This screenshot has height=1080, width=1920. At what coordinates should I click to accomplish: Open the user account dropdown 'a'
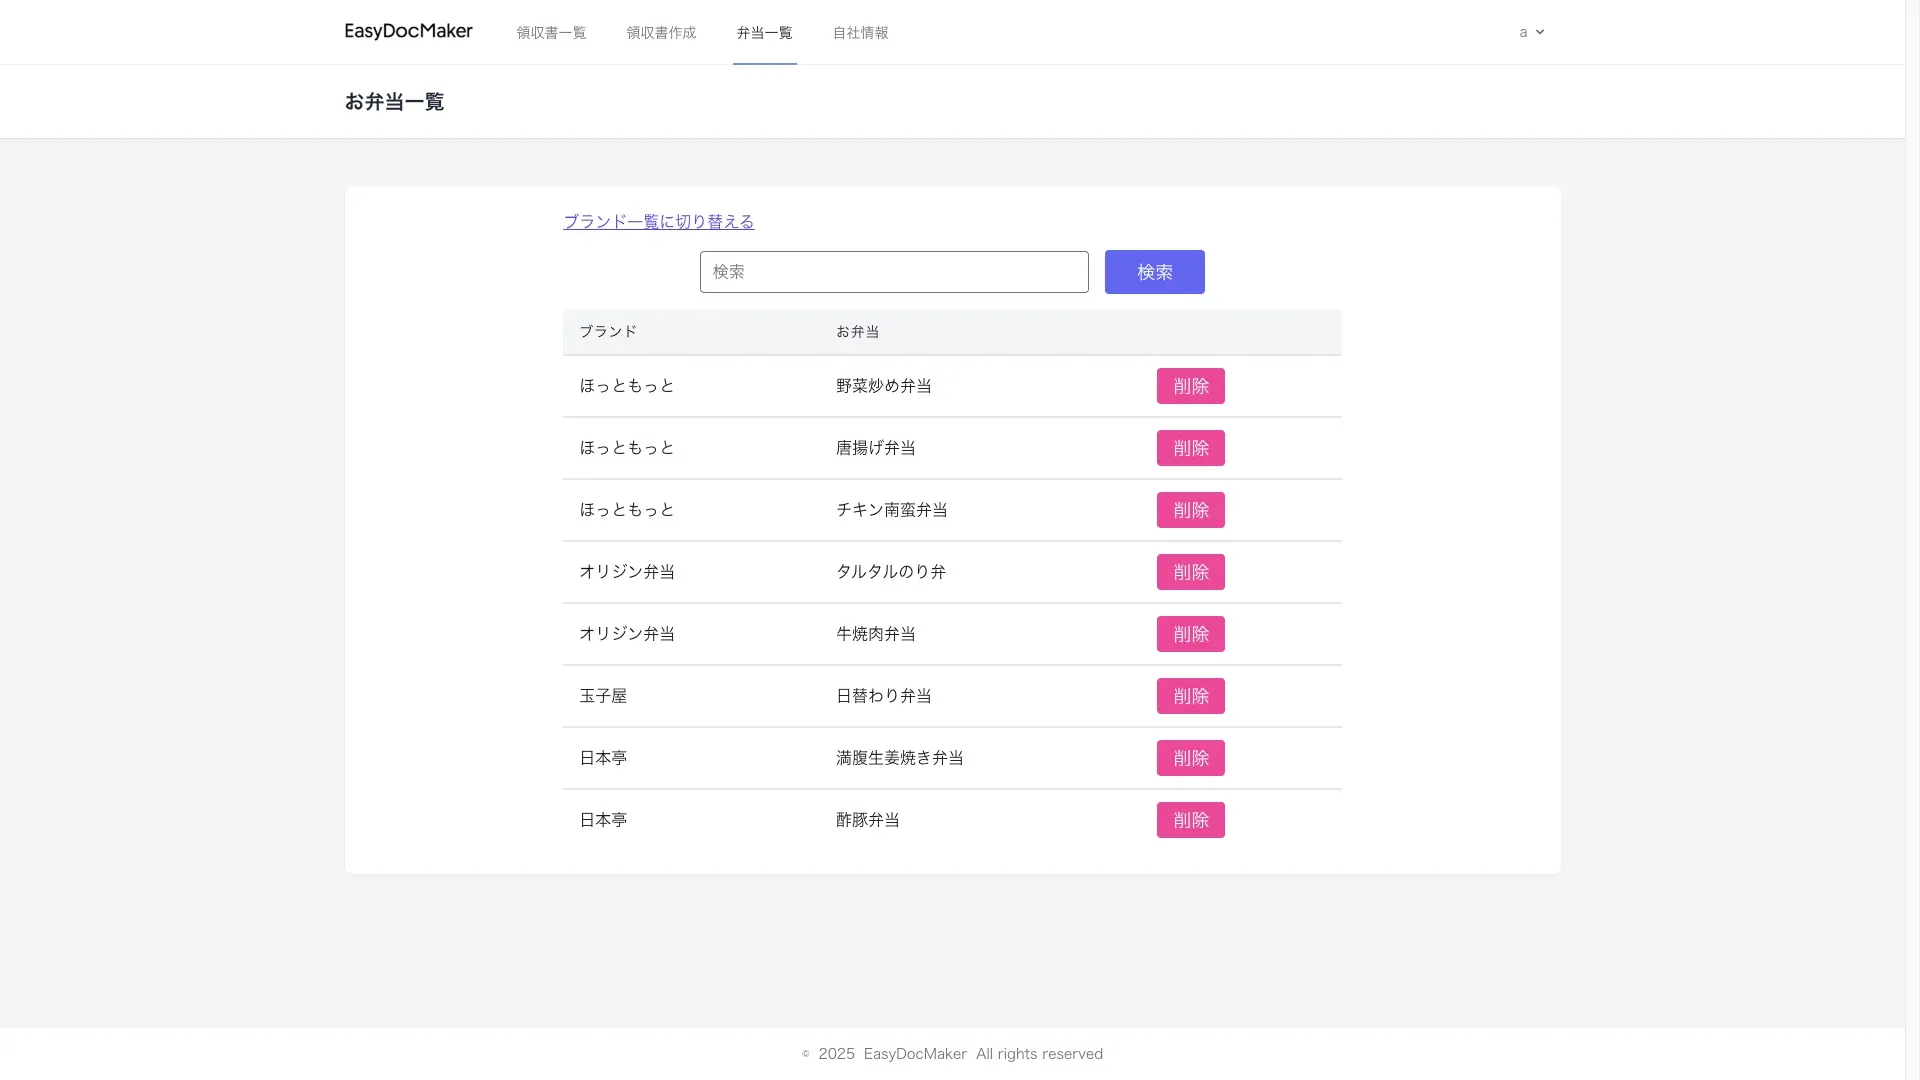(1531, 32)
